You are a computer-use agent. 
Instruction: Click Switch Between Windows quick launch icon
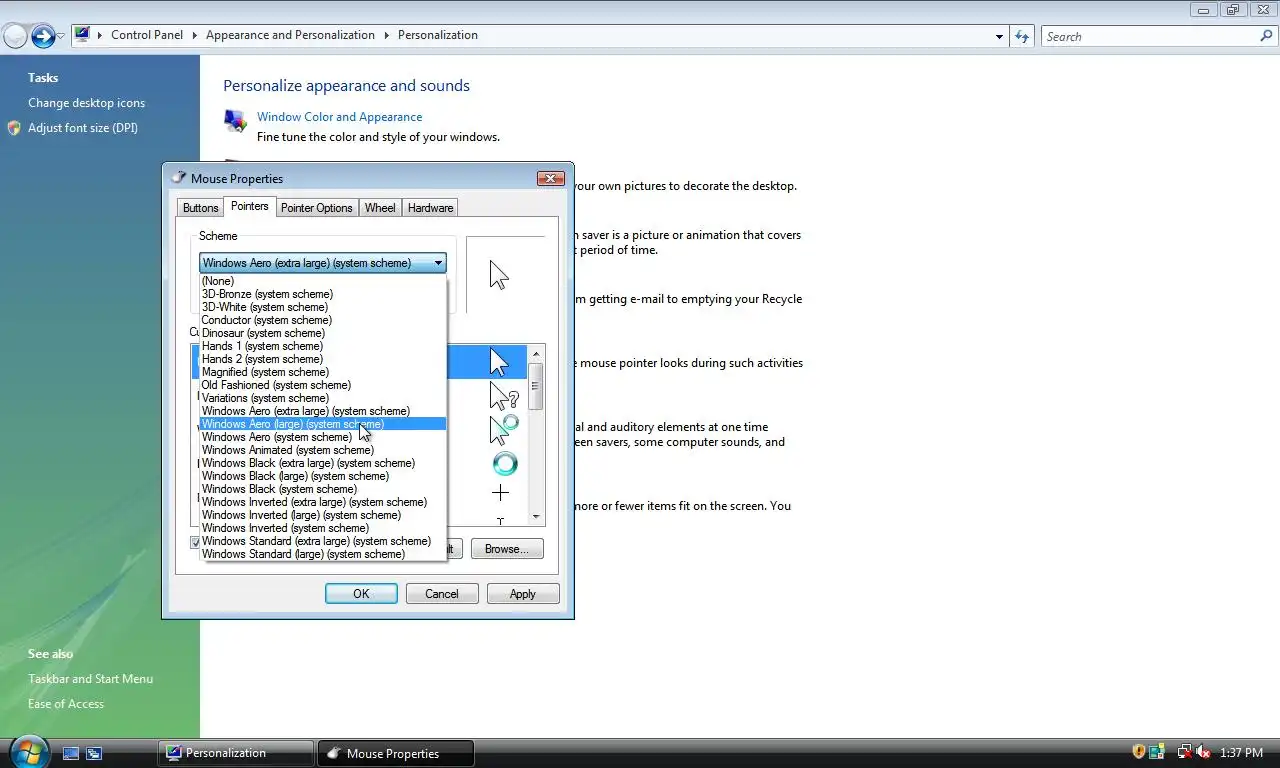(94, 753)
